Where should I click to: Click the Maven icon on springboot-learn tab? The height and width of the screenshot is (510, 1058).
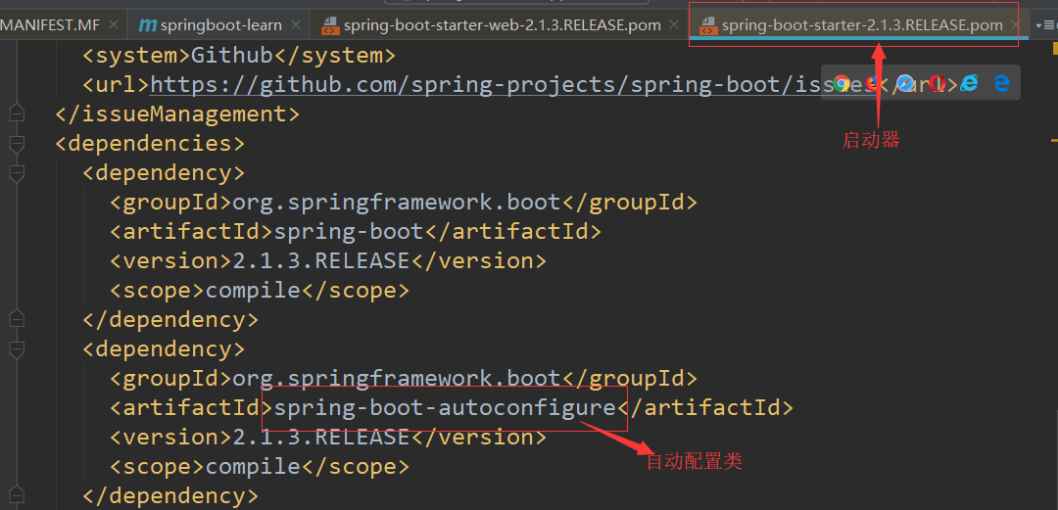(x=146, y=26)
